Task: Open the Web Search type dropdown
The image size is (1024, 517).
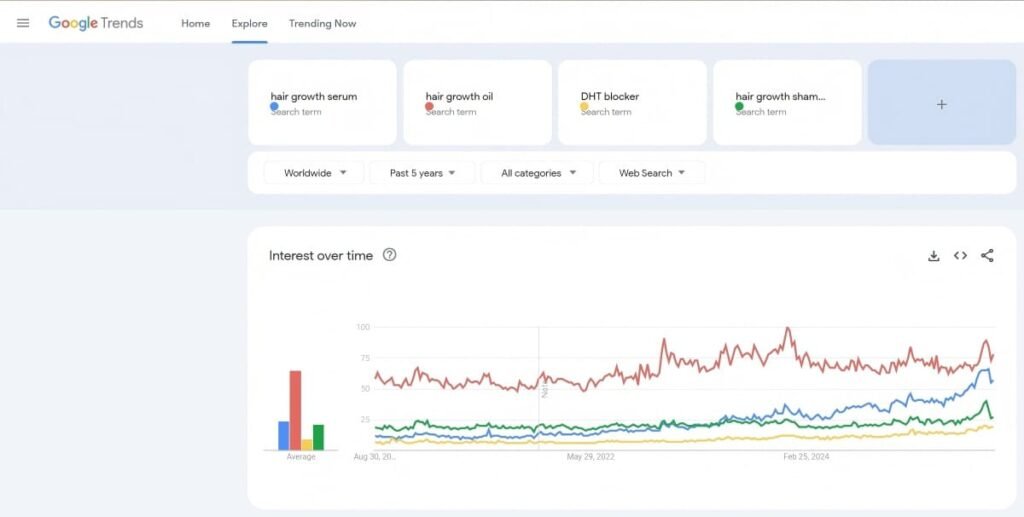Action: [651, 173]
